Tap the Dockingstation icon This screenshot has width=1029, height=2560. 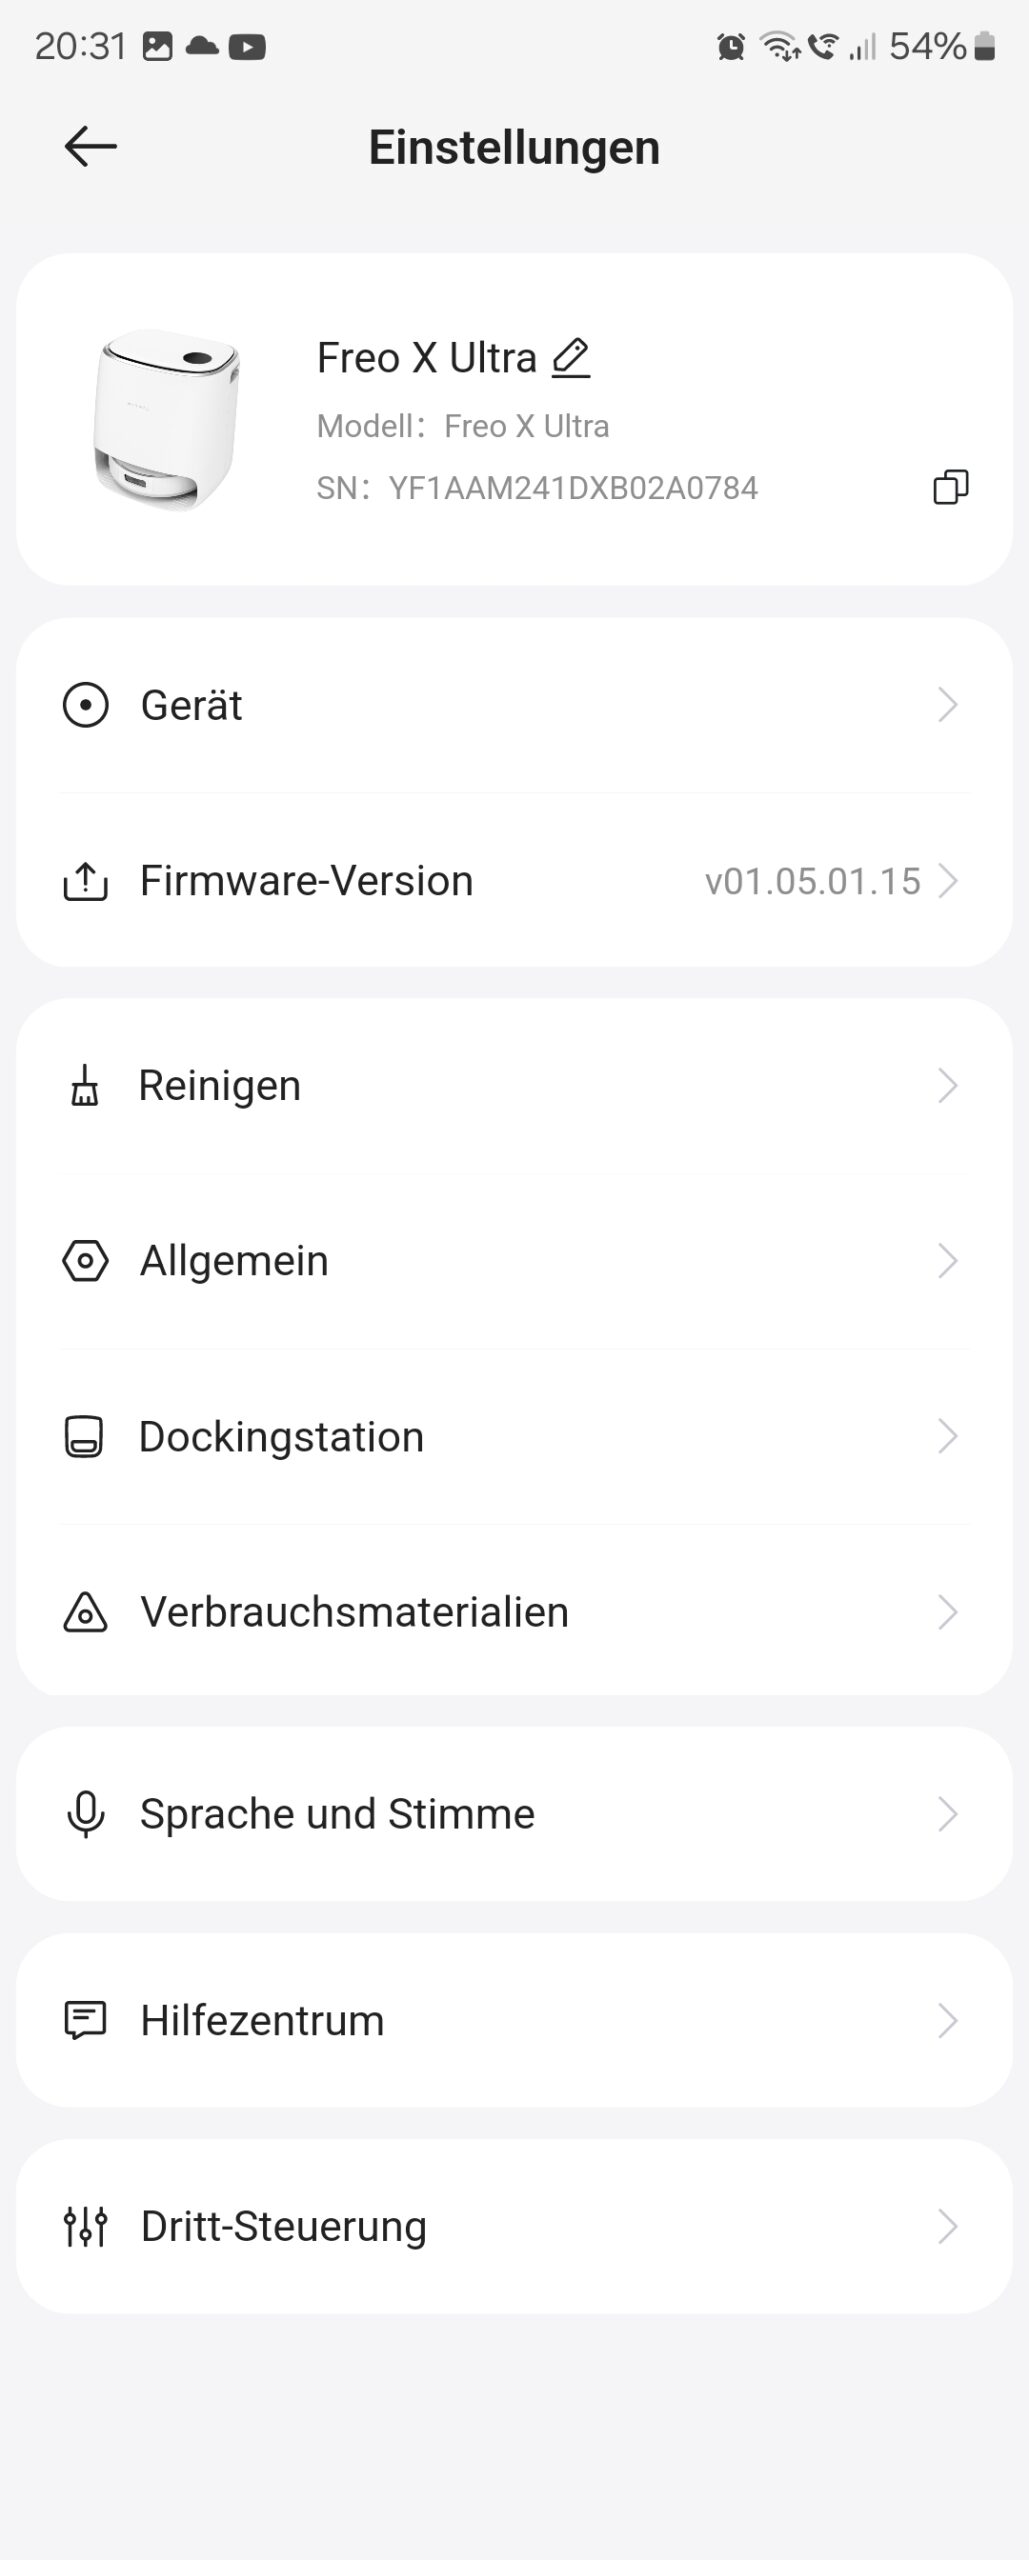(x=84, y=1437)
